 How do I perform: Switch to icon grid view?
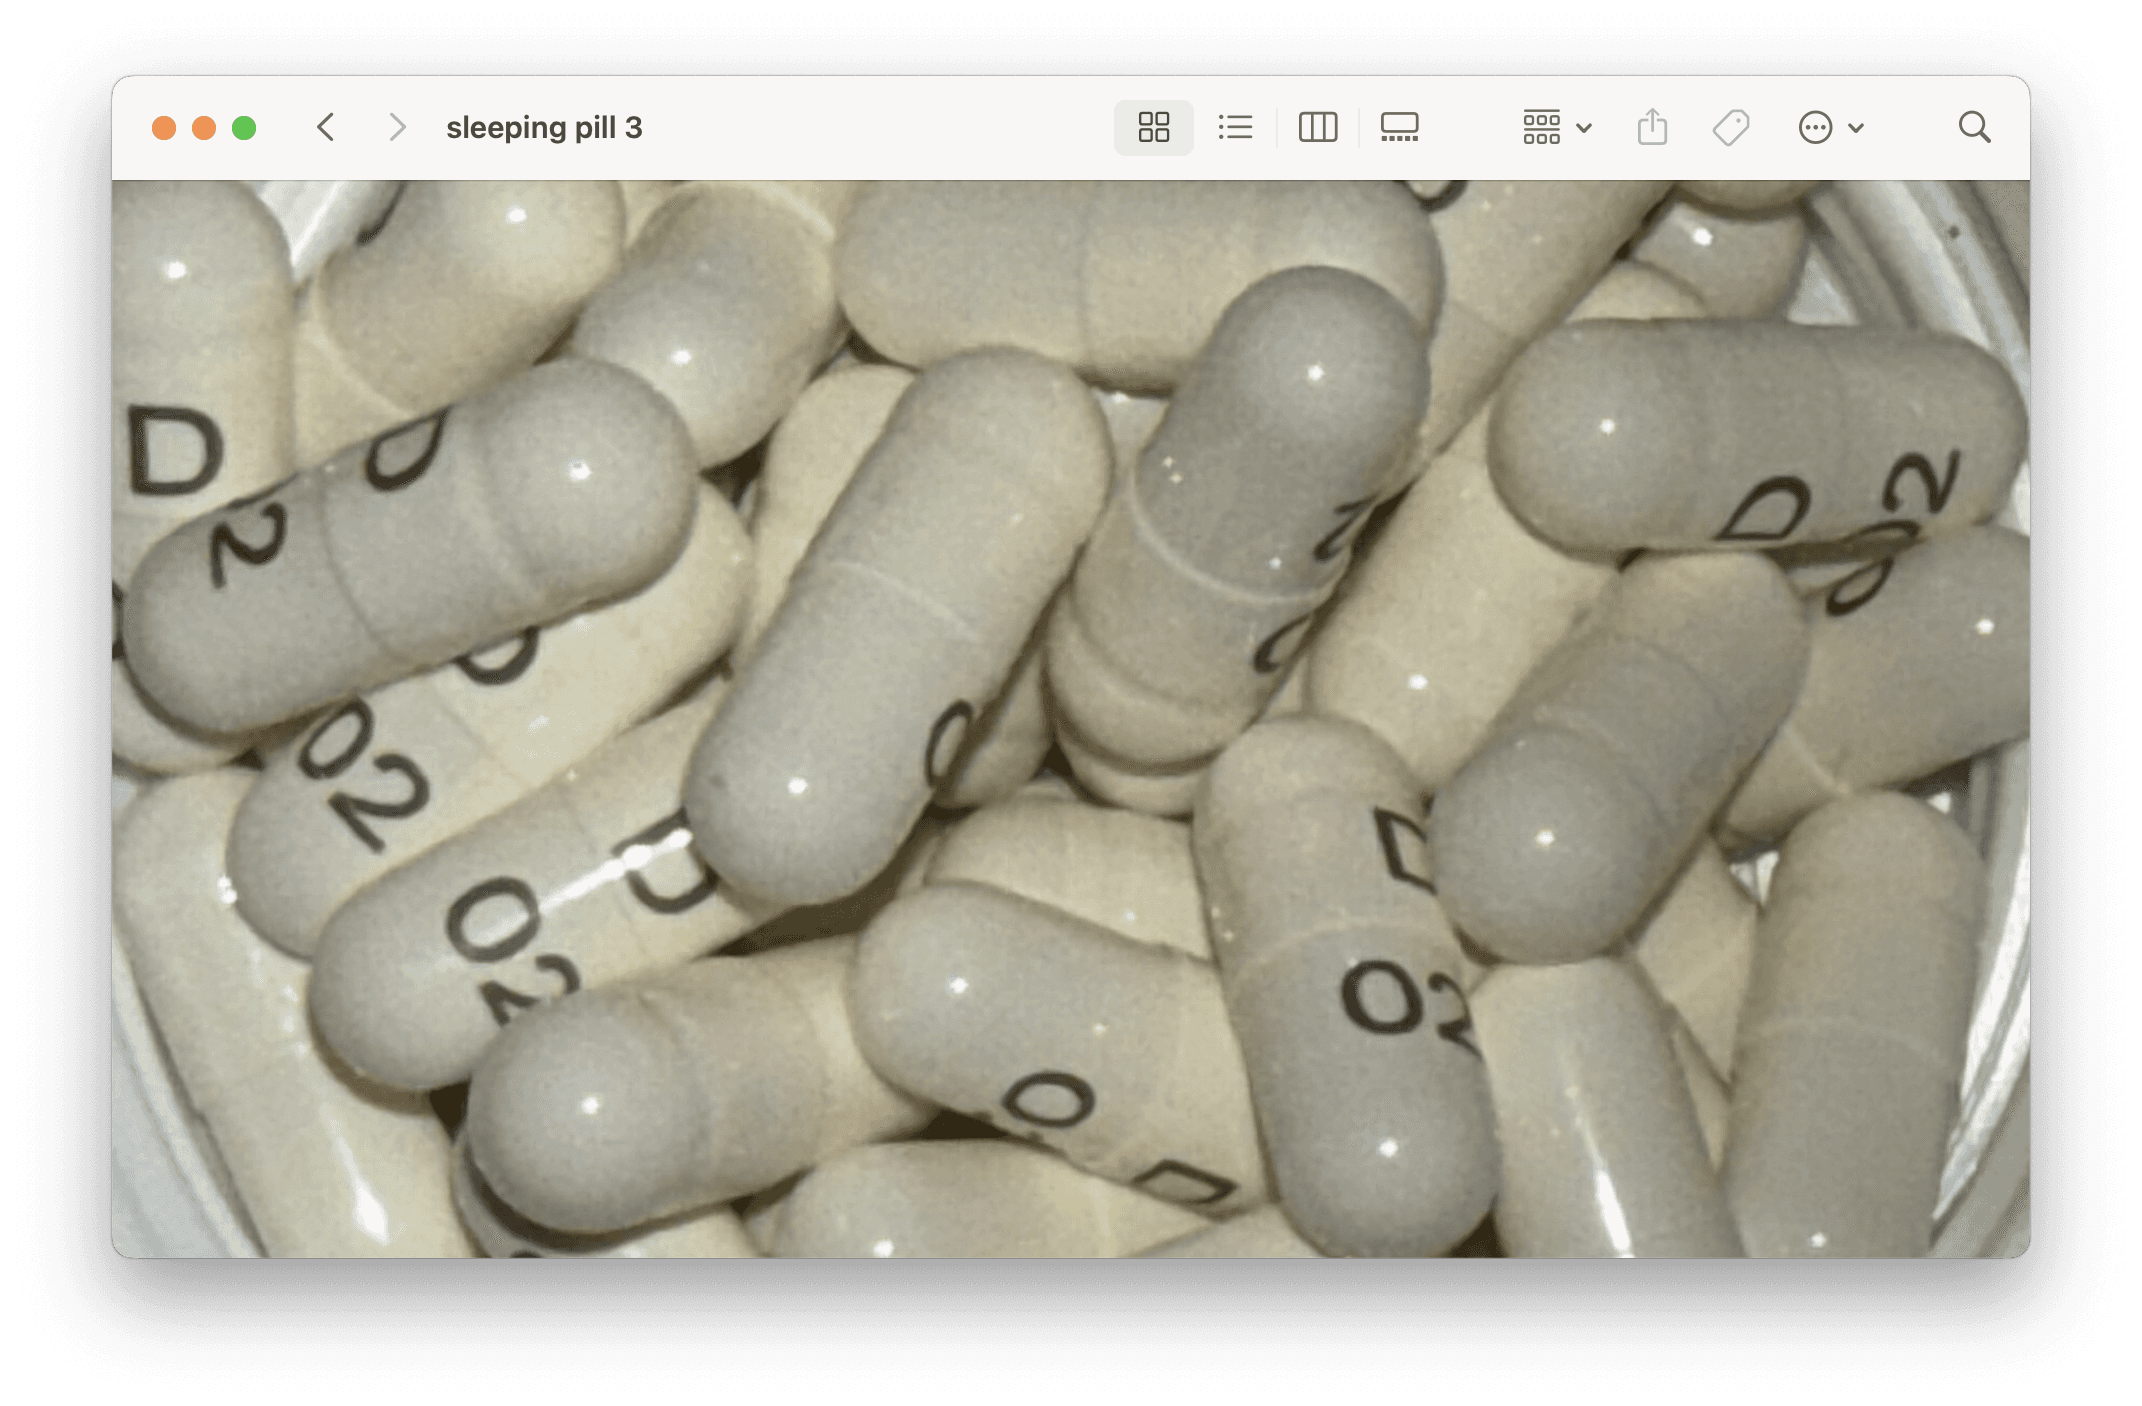tap(1153, 128)
